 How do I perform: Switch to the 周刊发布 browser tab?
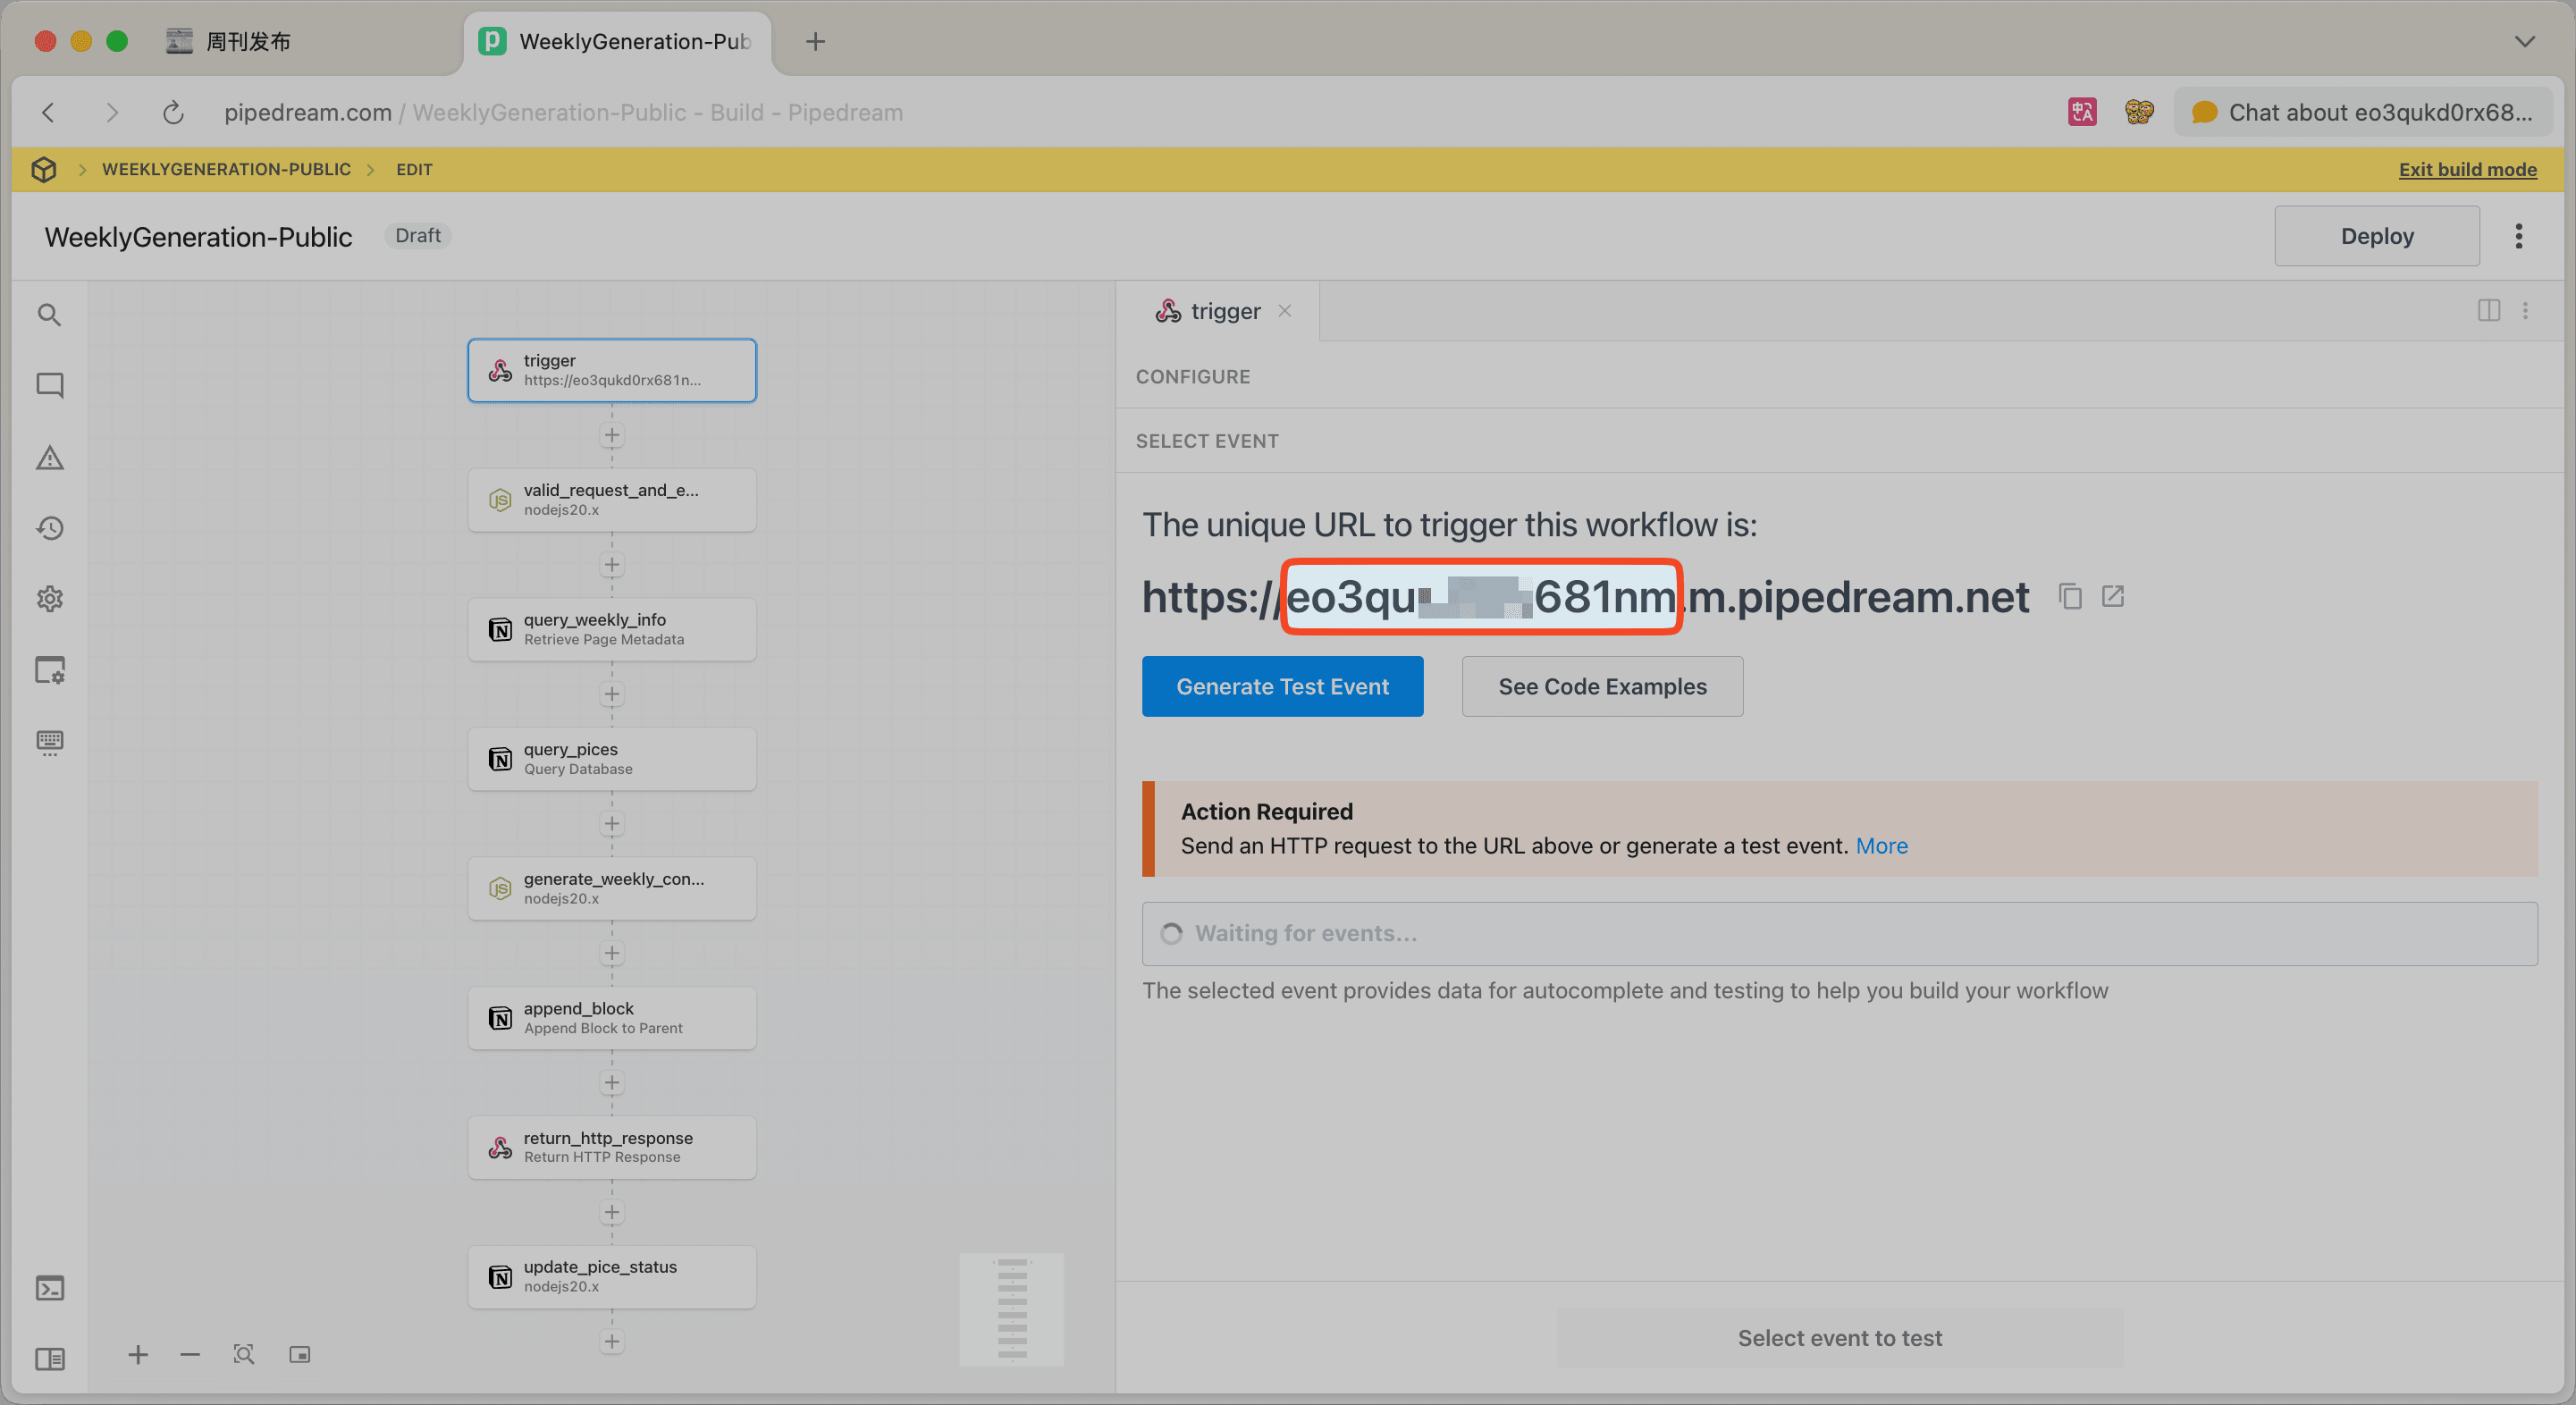coord(248,41)
